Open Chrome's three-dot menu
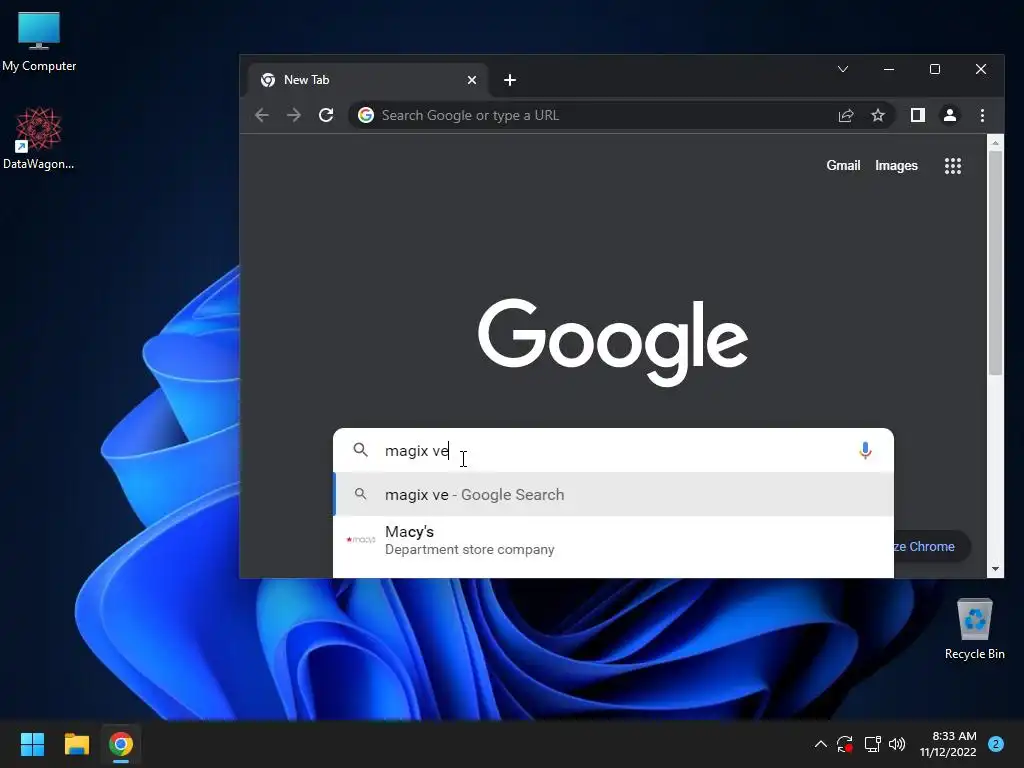Viewport: 1024px width, 768px height. 982,116
